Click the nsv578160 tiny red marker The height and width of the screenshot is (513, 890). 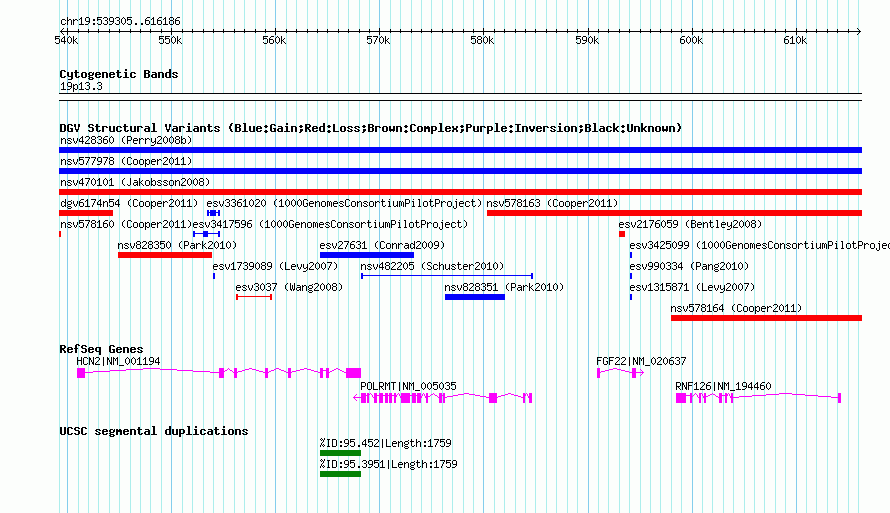(60, 234)
